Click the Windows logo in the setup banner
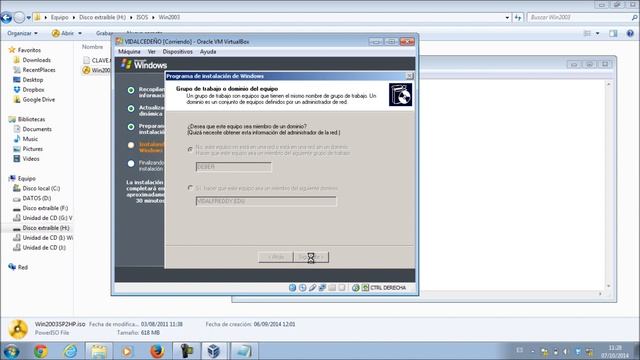The width and height of the screenshot is (640, 360). coord(126,64)
